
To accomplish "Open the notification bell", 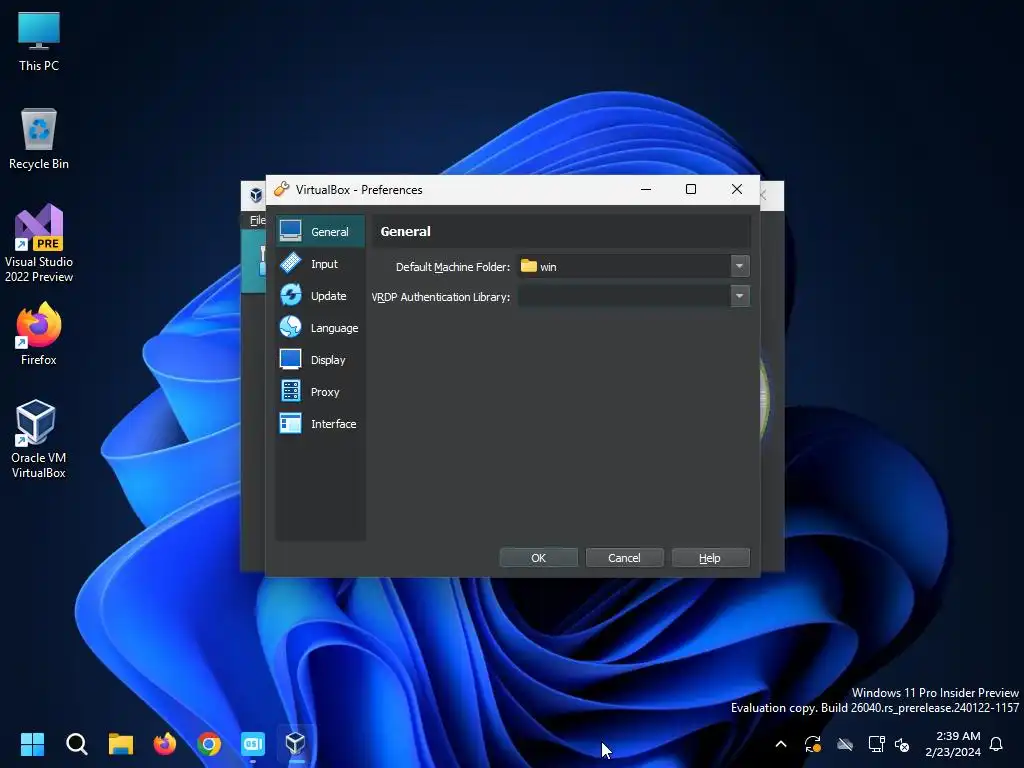I will coord(996,744).
